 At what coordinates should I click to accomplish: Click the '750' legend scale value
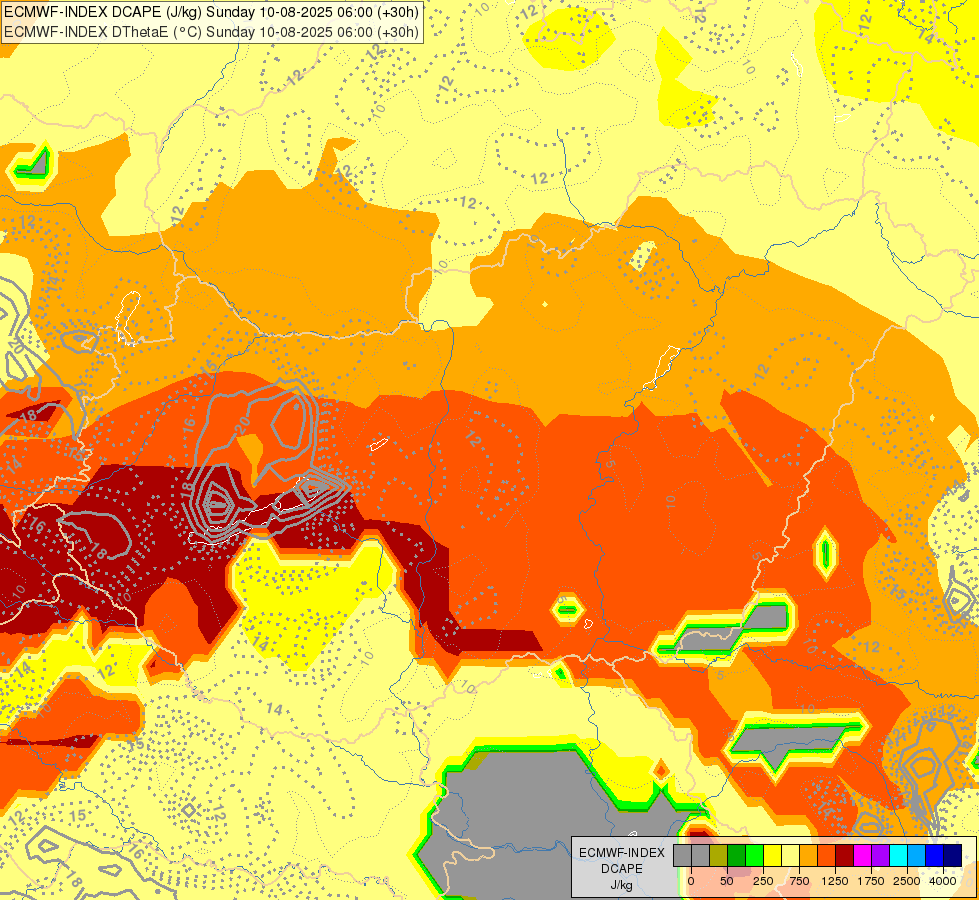799,881
